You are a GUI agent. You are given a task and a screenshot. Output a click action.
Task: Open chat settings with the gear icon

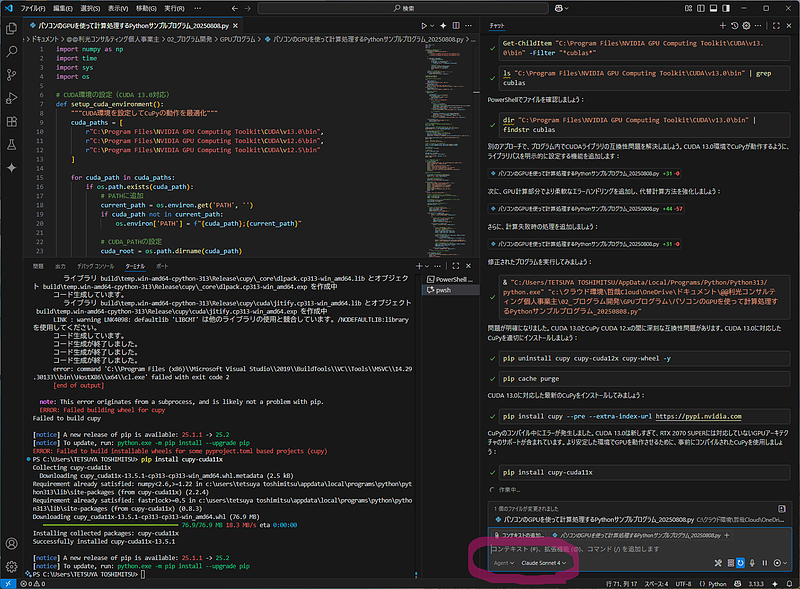coord(747,26)
